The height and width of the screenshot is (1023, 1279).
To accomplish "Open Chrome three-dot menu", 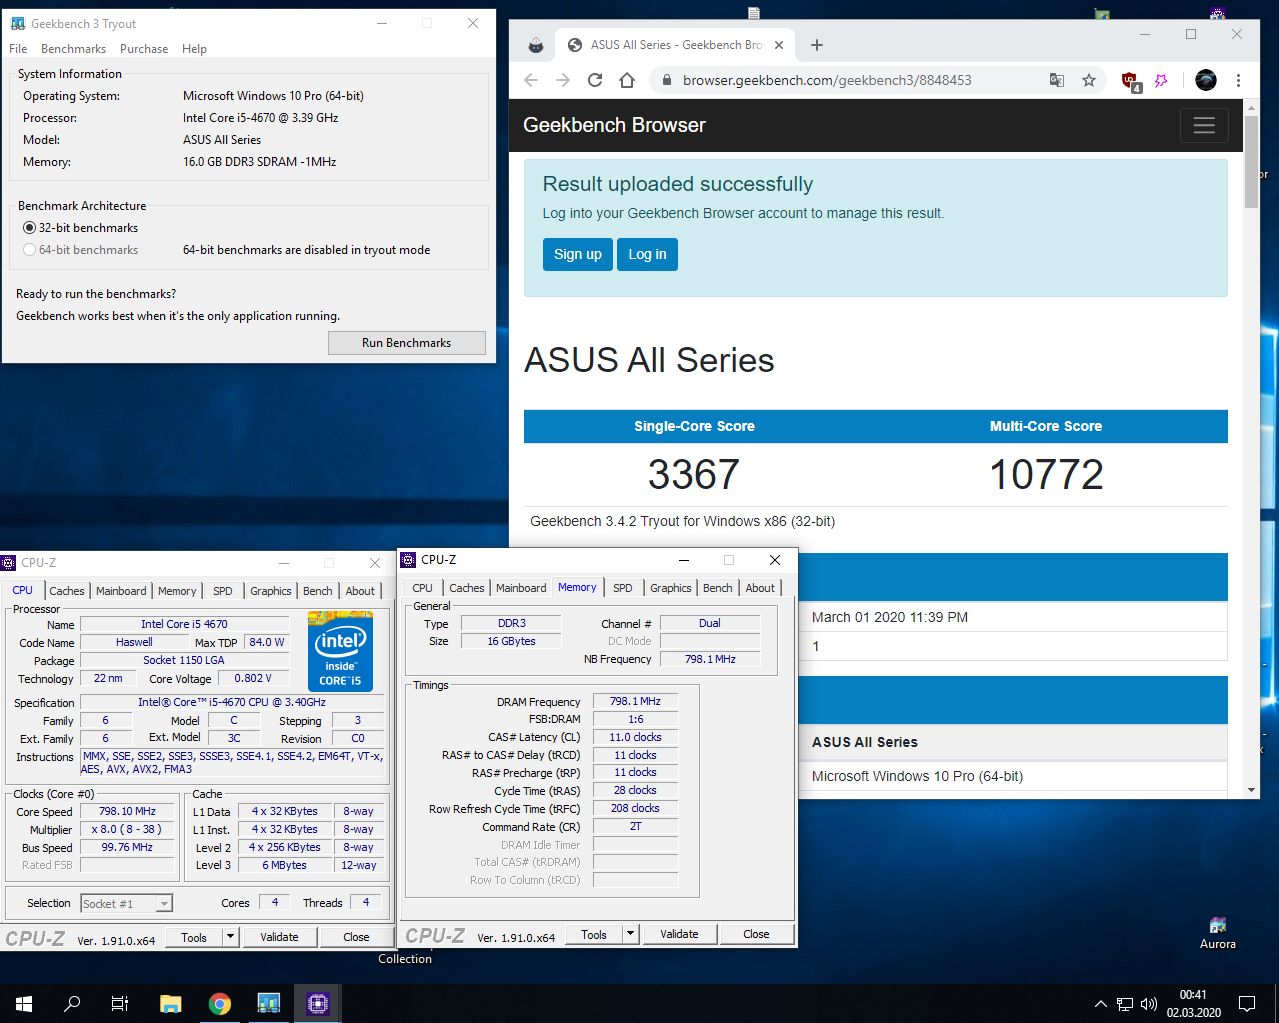I will click(x=1238, y=80).
